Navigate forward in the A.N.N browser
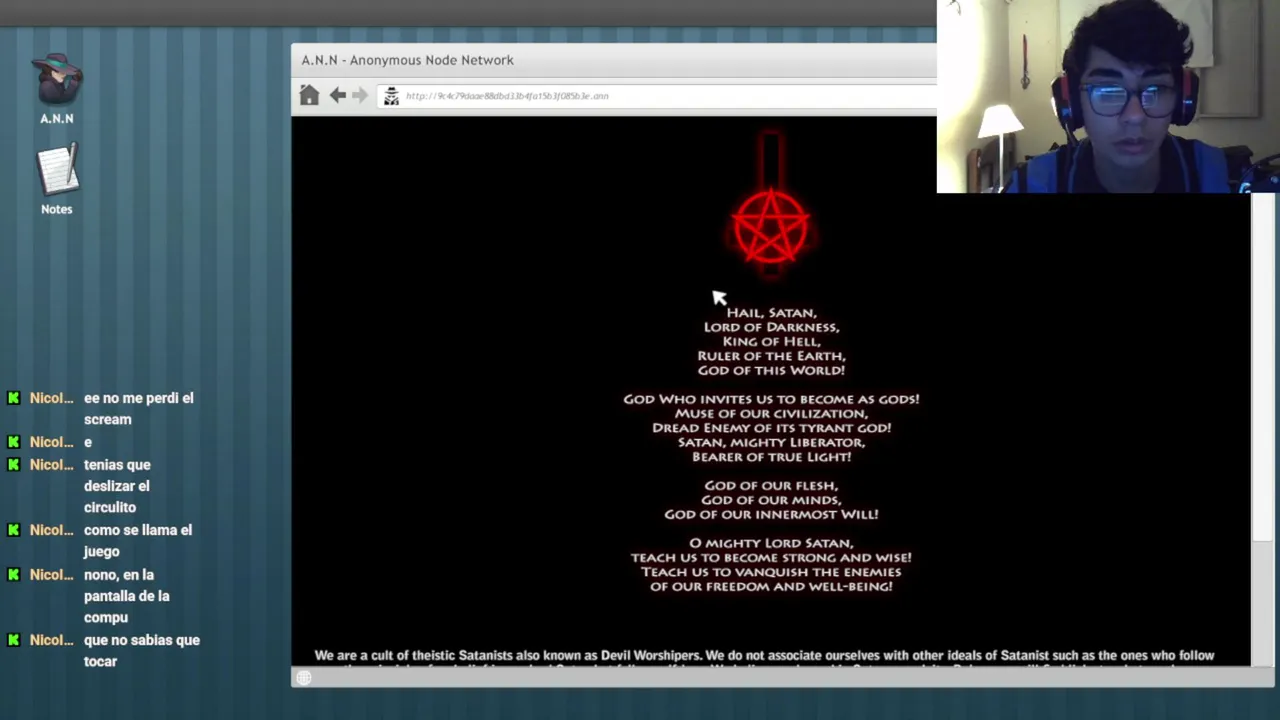Viewport: 1280px width, 720px height. 360,95
